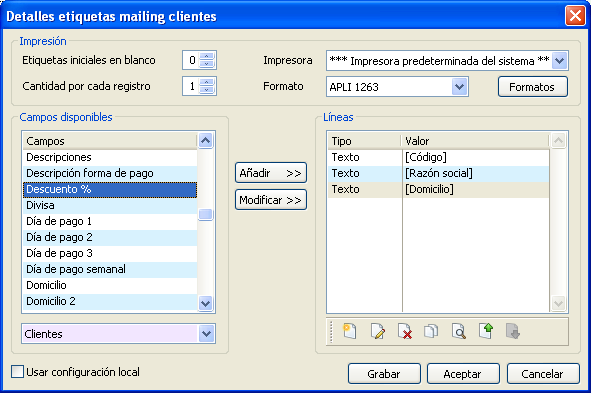The image size is (591, 393).
Task: Click Texto type in the [Razón social] row
Action: coord(365,173)
